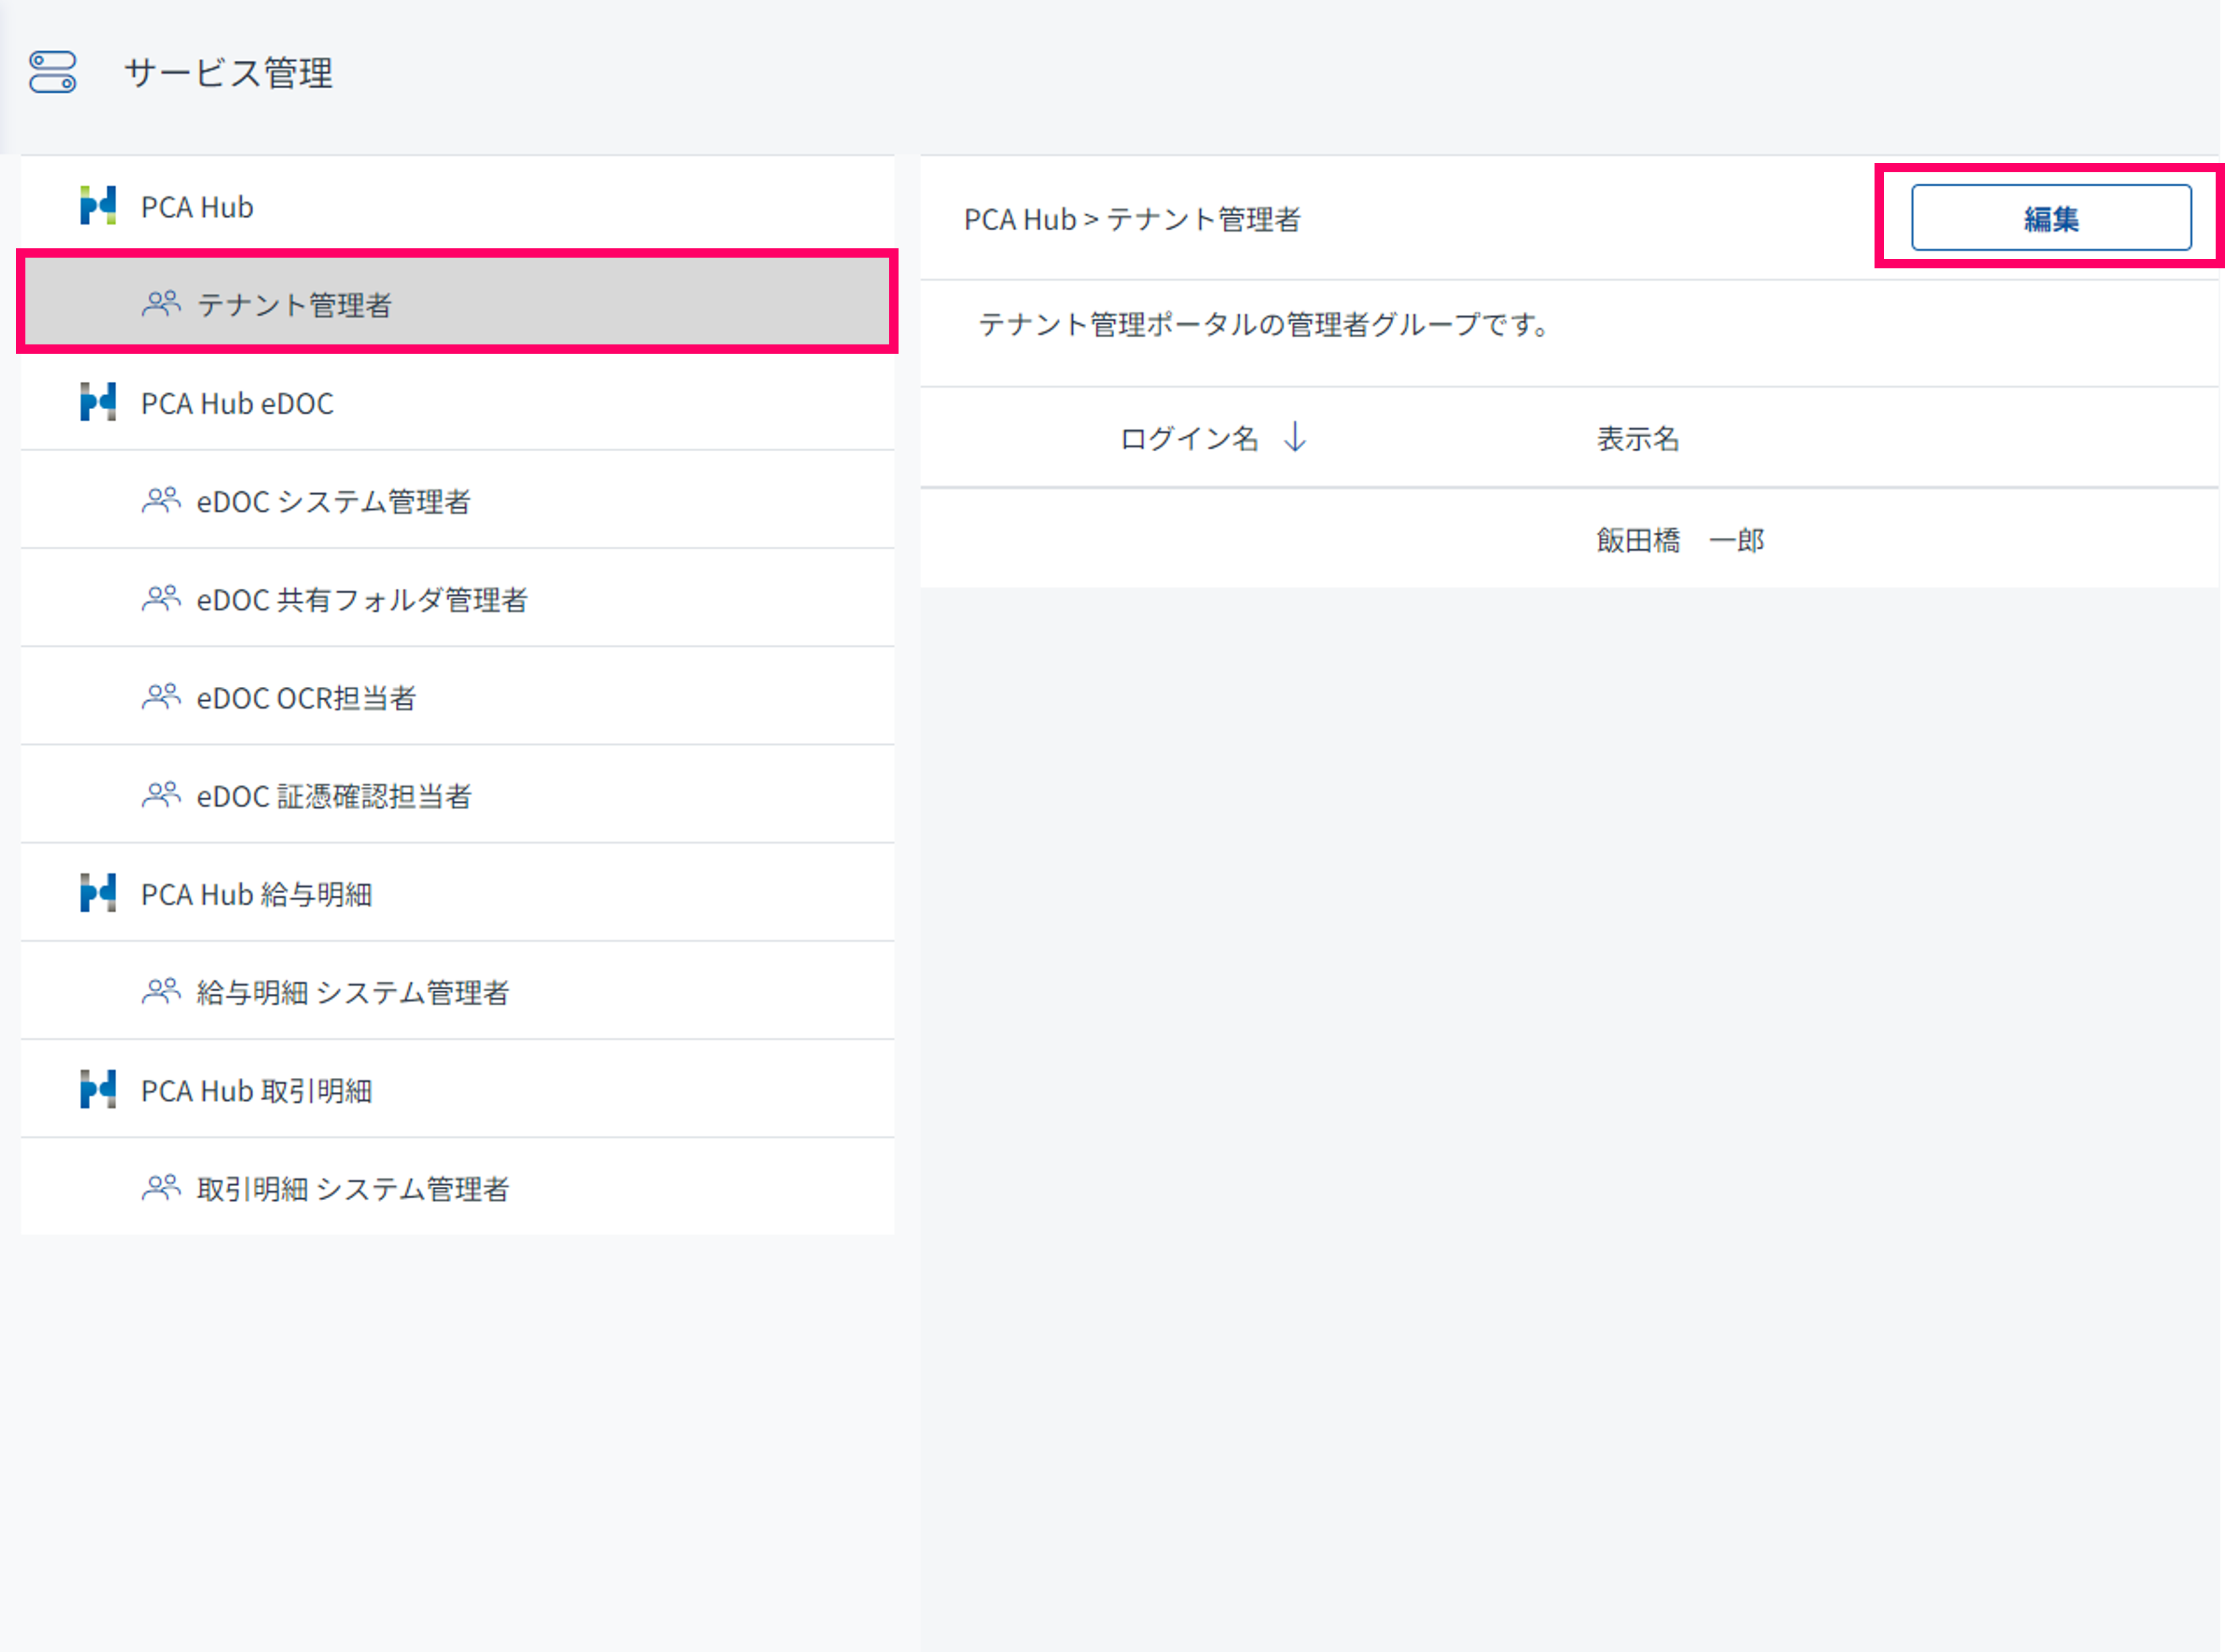Toggle sort arrow next to ログイン名
Viewport: 2225px width, 1652px height.
[x=1295, y=437]
